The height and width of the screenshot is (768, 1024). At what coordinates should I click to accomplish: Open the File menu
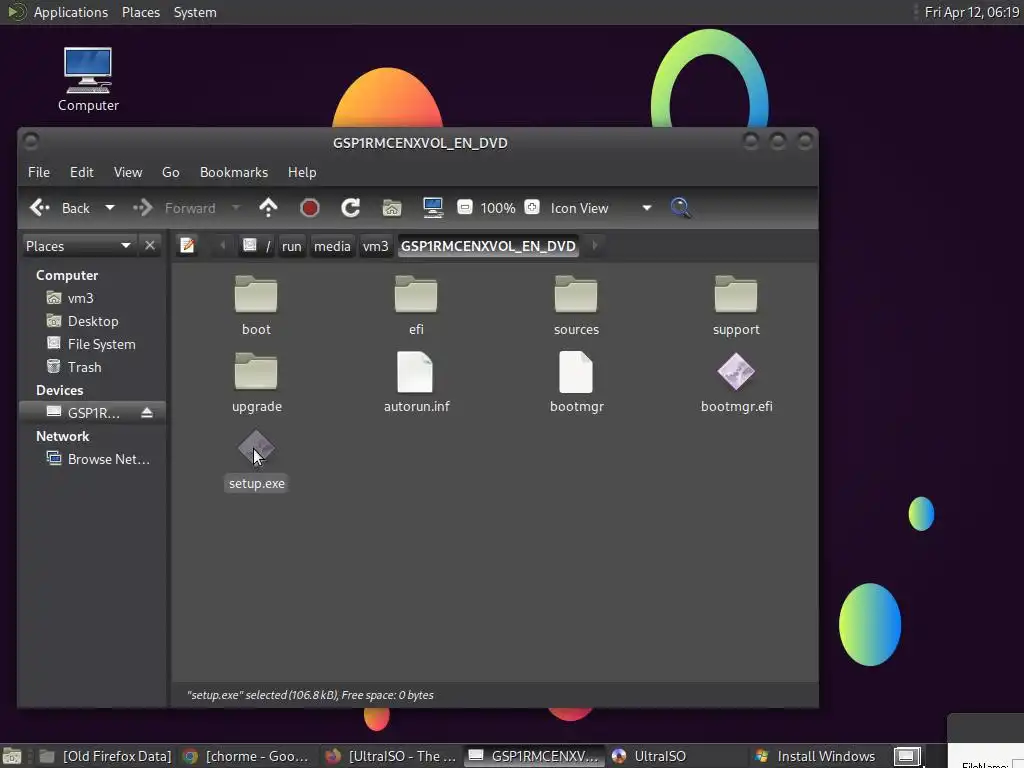pyautogui.click(x=39, y=172)
